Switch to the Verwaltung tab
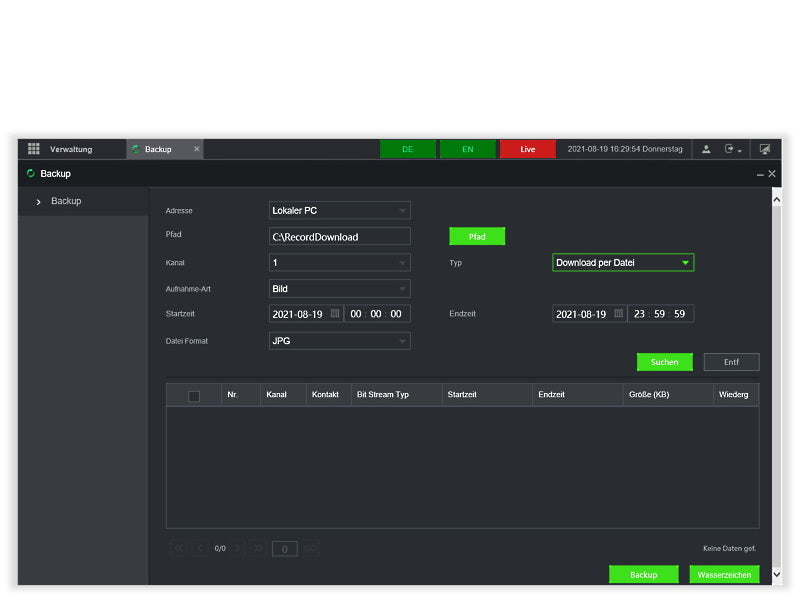Viewport: 800px width, 600px height. click(71, 149)
